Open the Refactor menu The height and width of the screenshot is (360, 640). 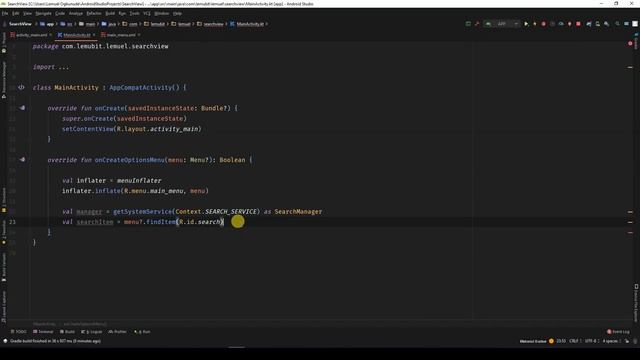click(x=94, y=13)
